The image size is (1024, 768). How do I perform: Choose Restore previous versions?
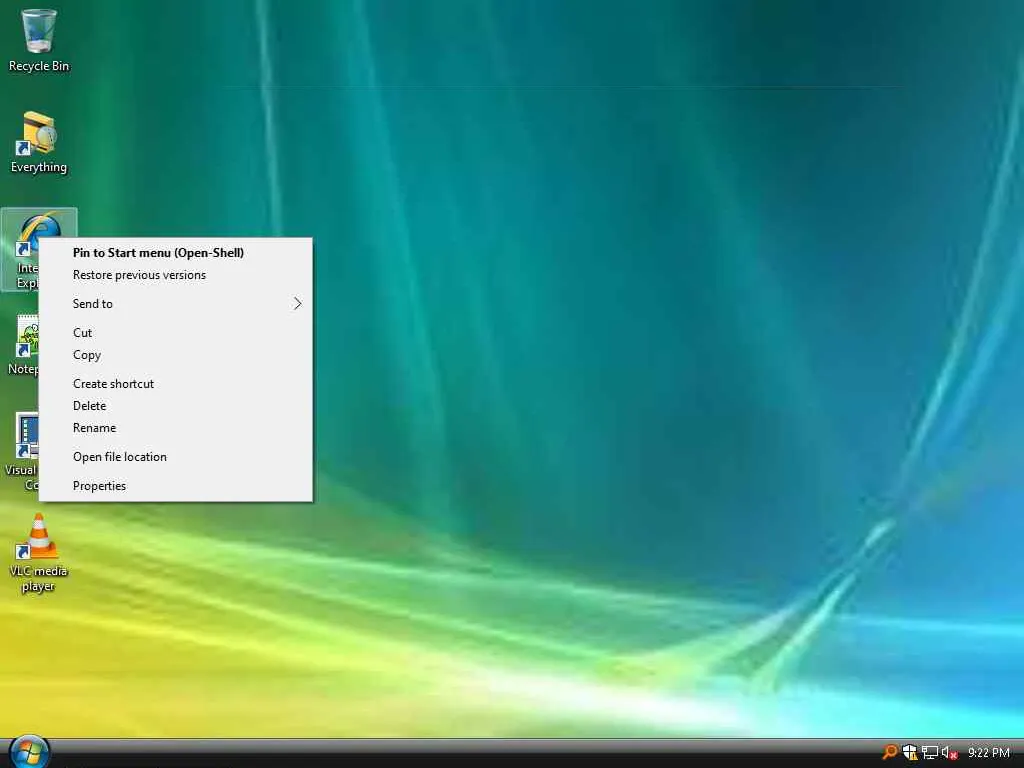pos(176,275)
